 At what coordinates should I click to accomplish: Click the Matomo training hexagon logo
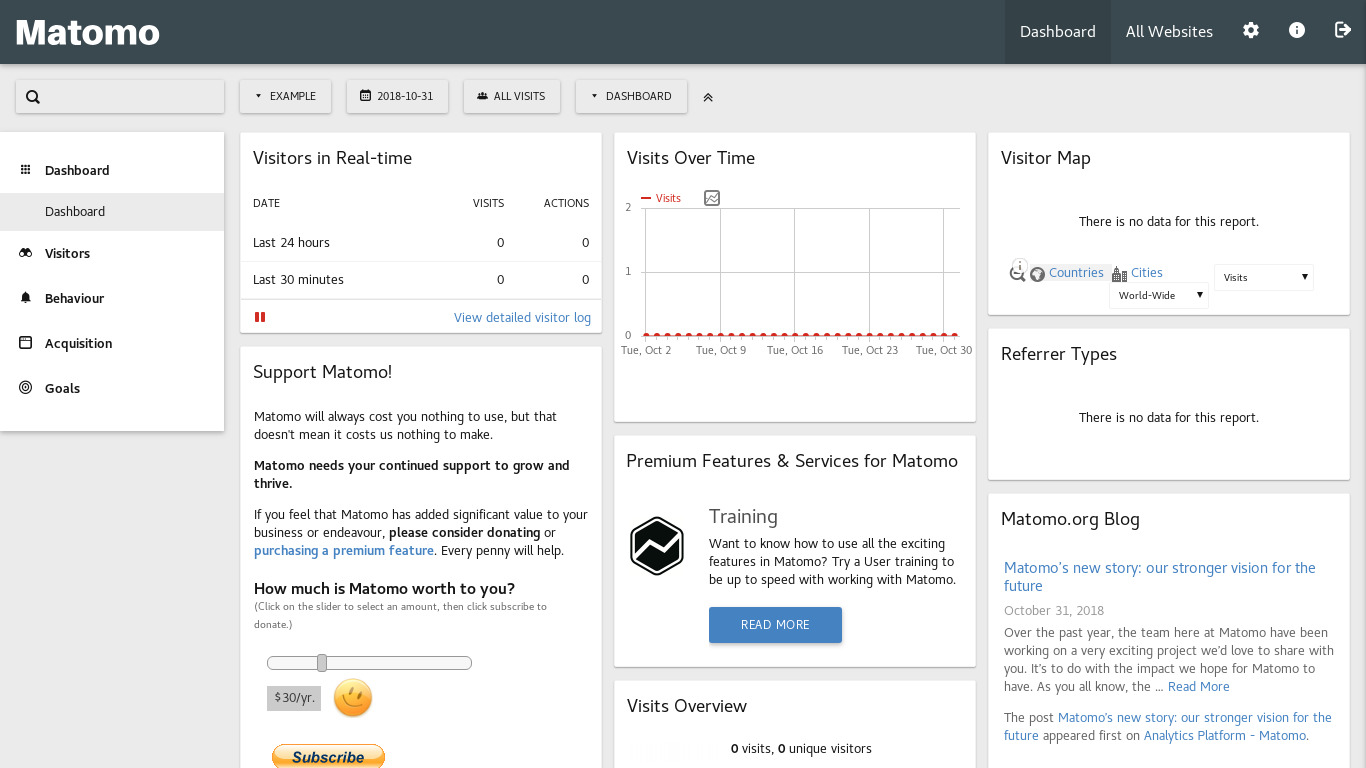(x=657, y=546)
